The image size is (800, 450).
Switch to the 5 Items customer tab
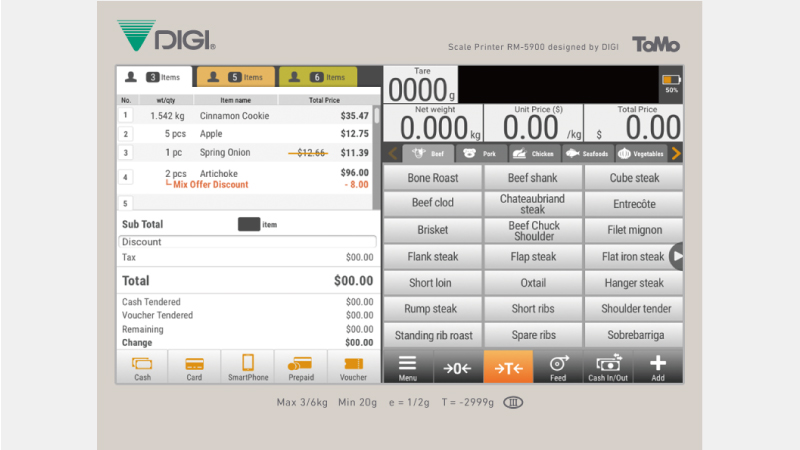coord(236,77)
